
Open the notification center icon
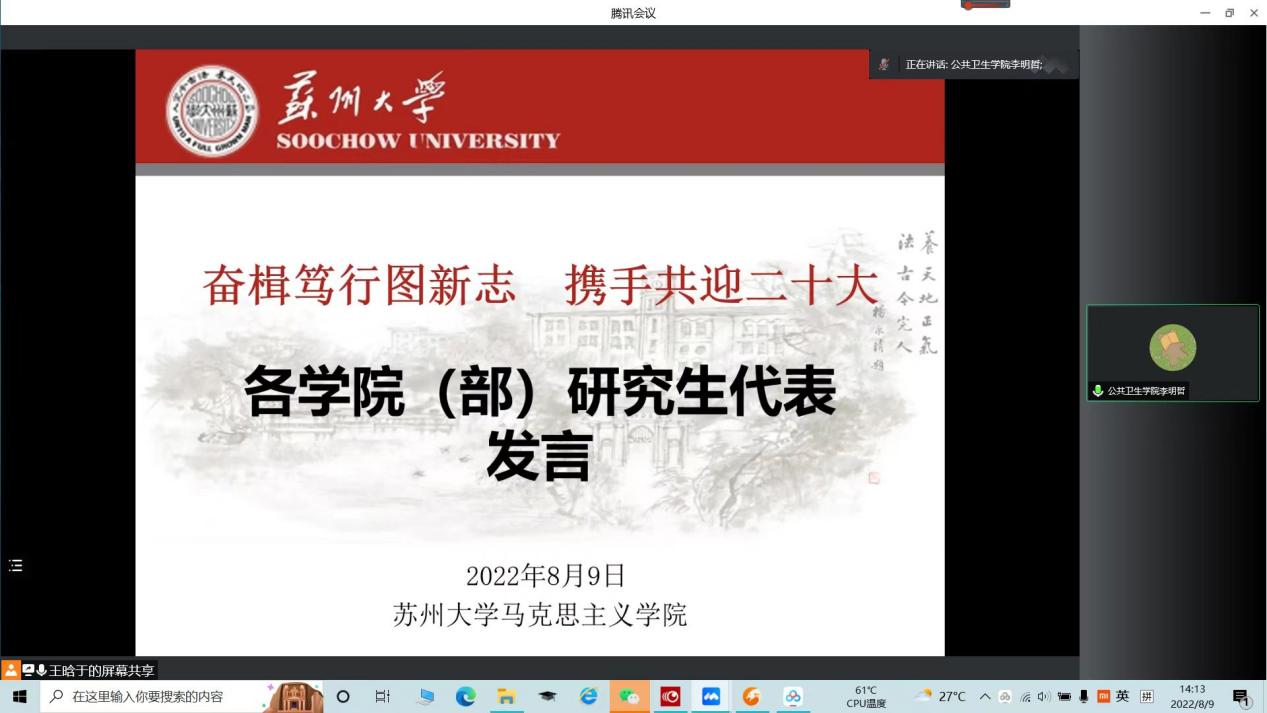tap(1242, 698)
